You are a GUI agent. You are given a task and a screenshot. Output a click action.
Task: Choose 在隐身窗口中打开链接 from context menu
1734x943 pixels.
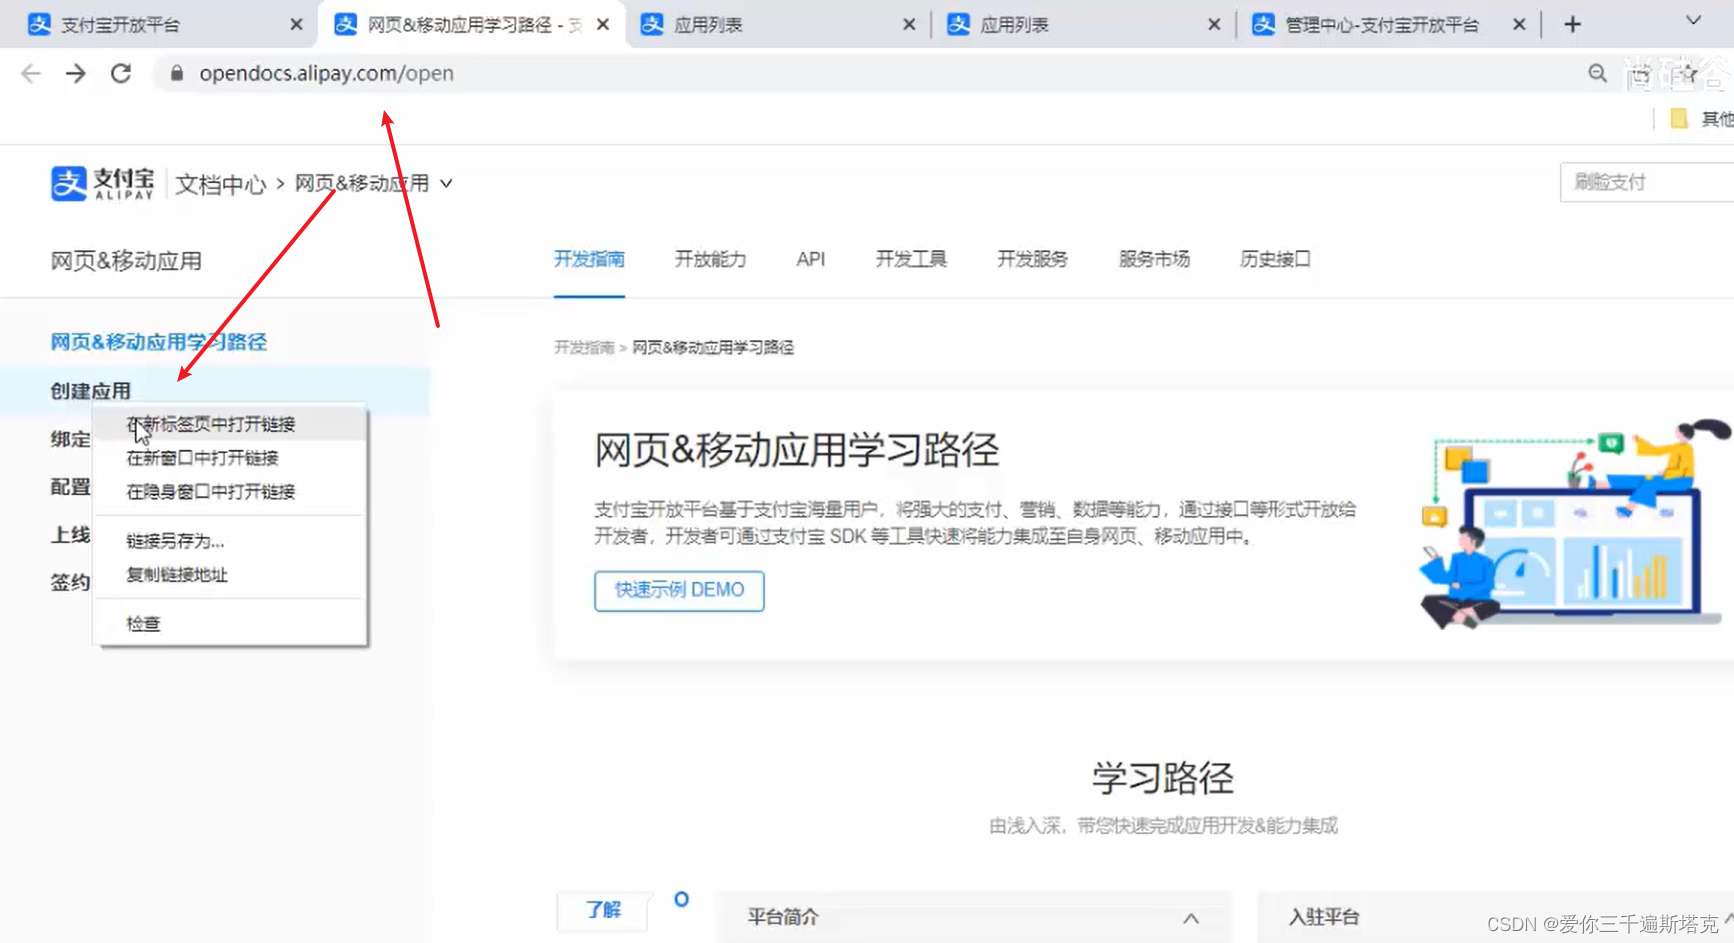230,491
